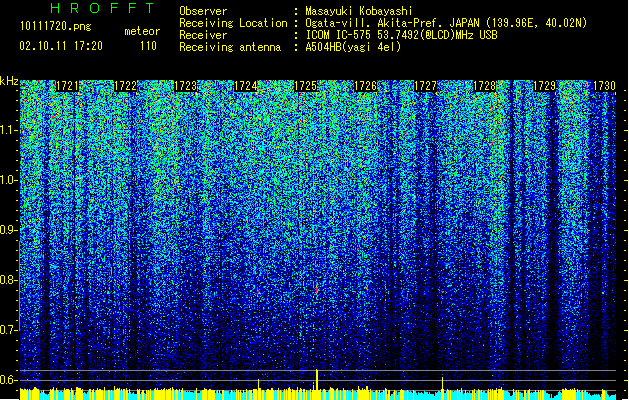Click the yellow signal spike near 1727
The width and height of the screenshot is (629, 400).
click(442, 383)
